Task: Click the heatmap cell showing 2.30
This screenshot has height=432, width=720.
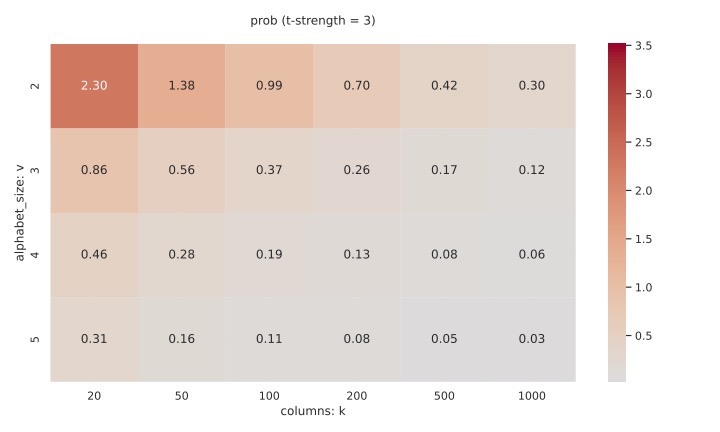Action: click(94, 86)
